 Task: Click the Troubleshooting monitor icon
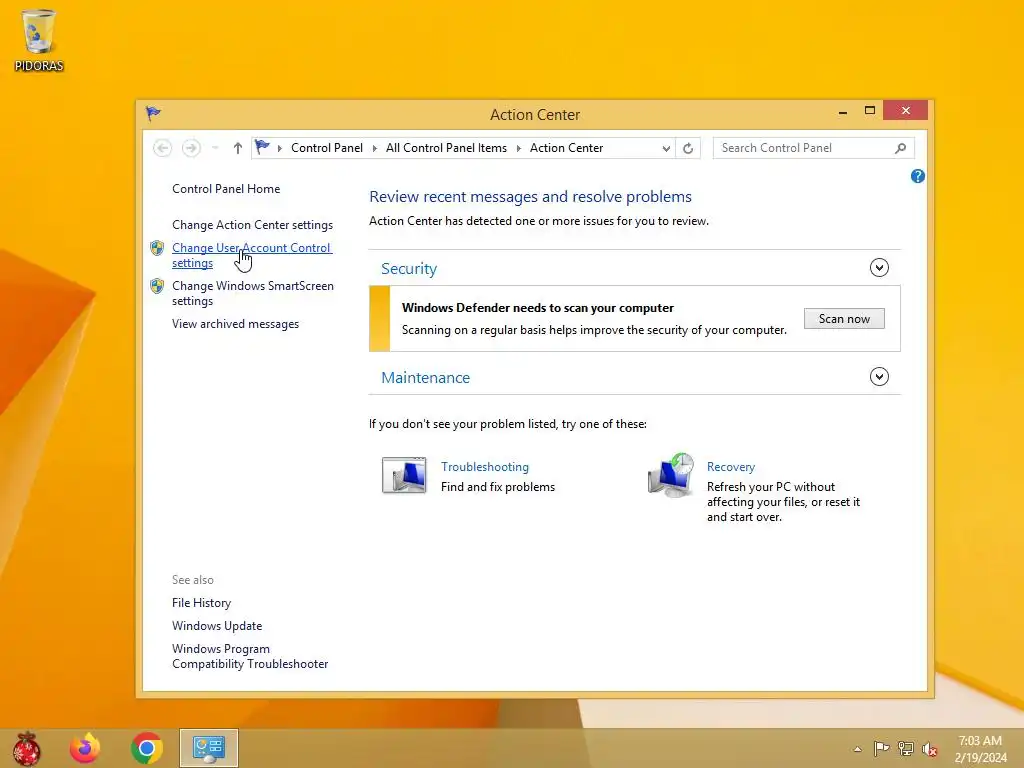click(404, 475)
